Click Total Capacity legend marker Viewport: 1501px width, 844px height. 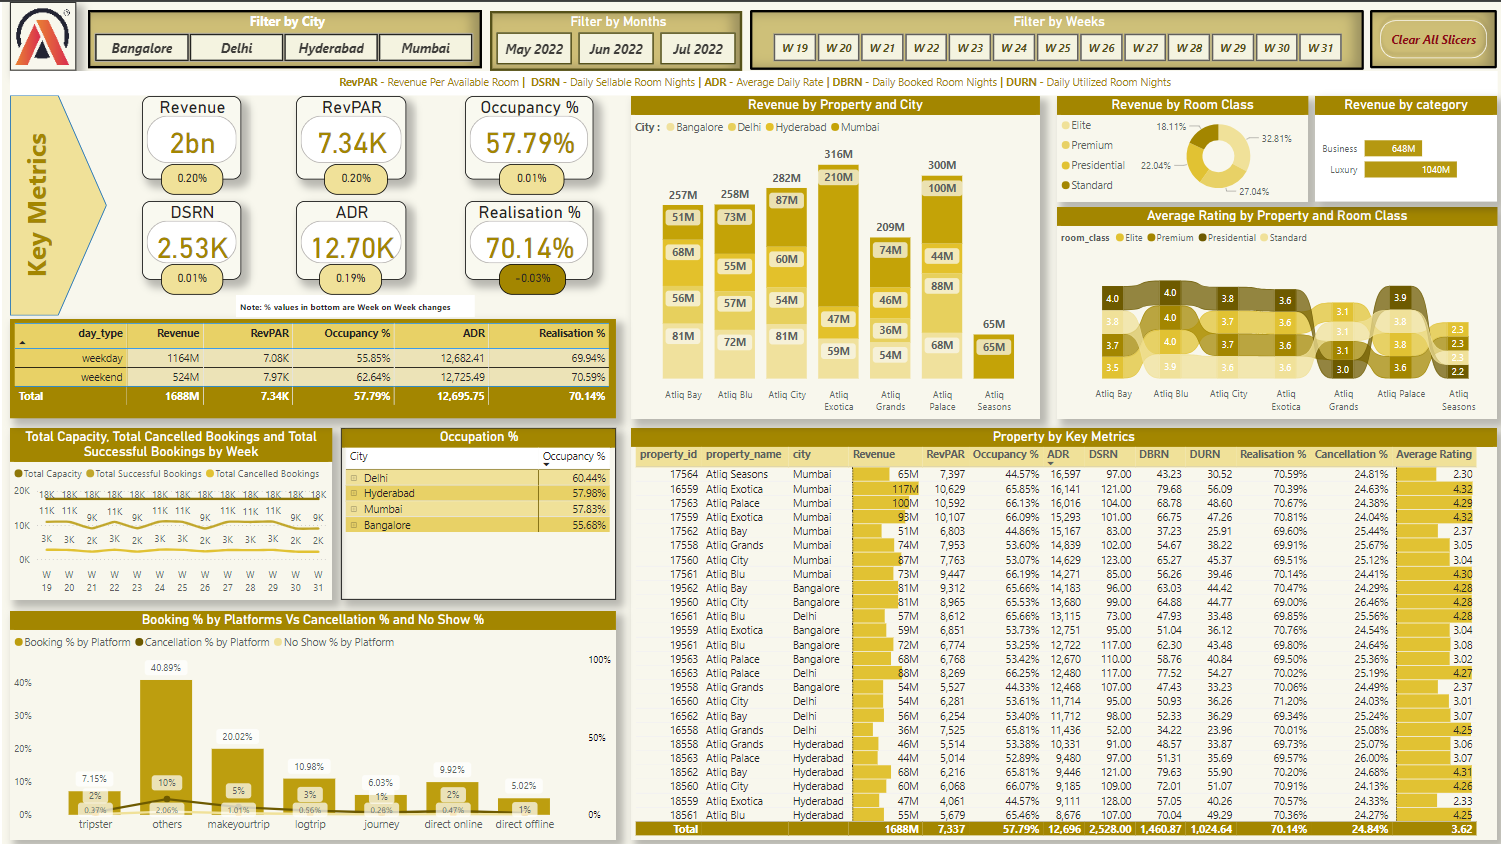(18, 474)
